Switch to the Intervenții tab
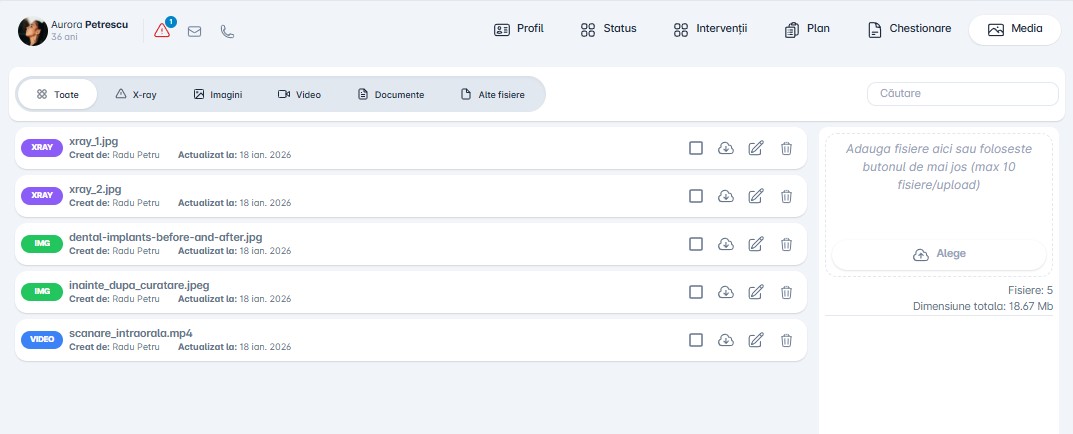The image size is (1073, 434). pos(710,29)
